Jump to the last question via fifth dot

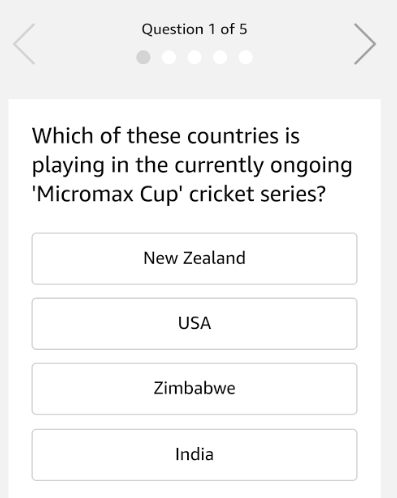click(246, 57)
